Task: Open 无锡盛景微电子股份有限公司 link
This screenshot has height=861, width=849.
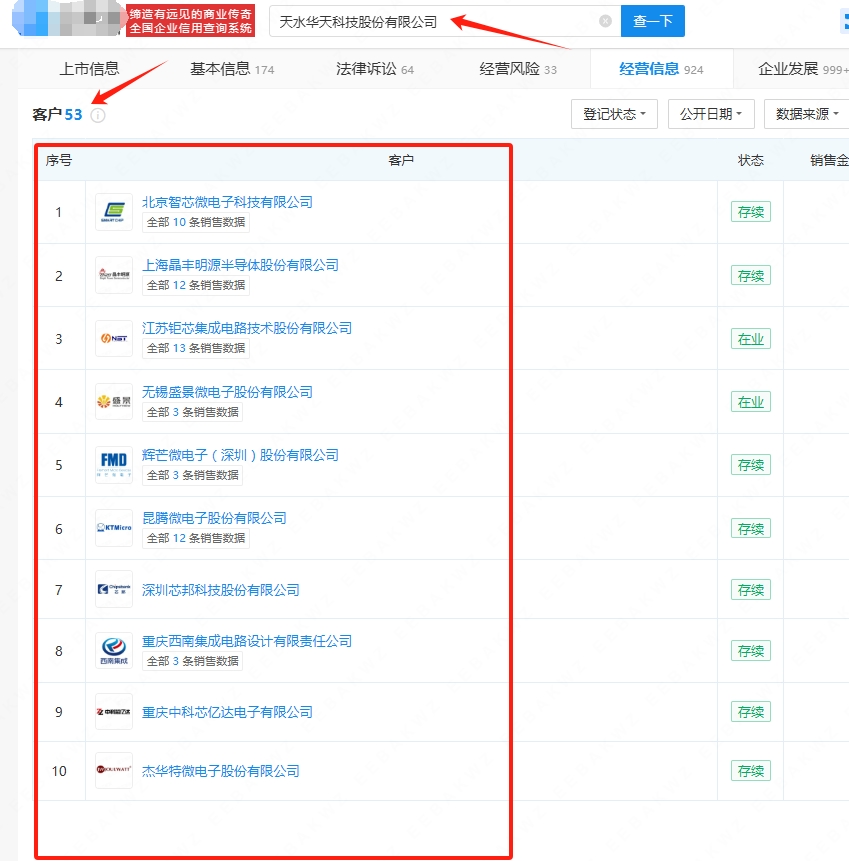Action: coord(227,392)
